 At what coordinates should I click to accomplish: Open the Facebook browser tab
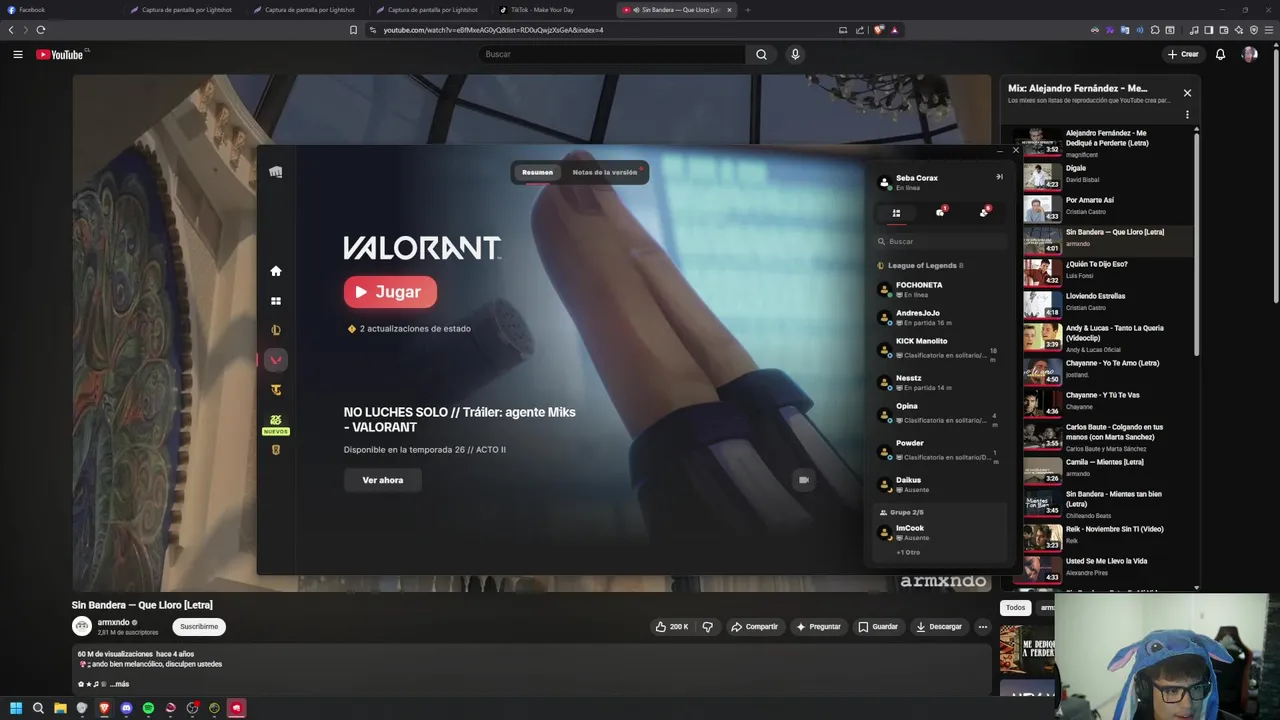[x=60, y=10]
